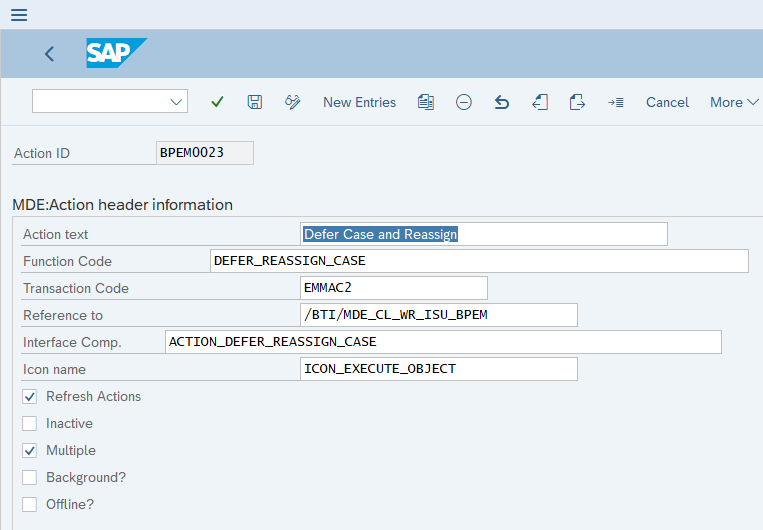Click the SAP logo
The height and width of the screenshot is (530, 763).
pos(115,53)
